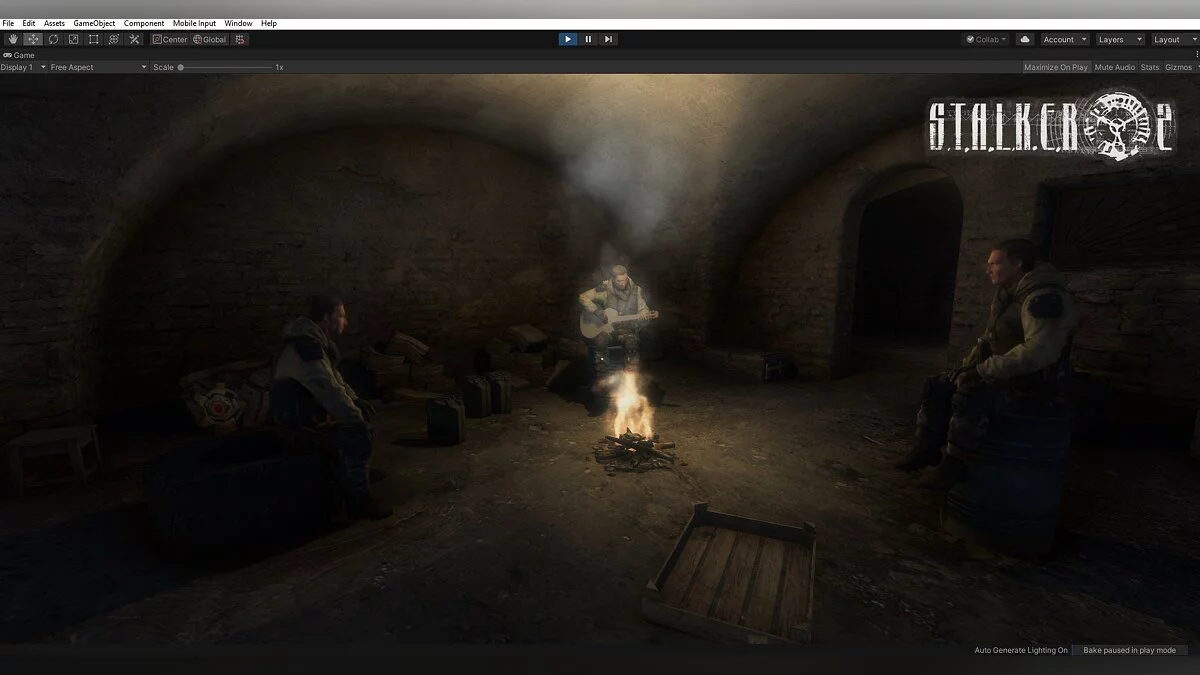Open the Edit menu
The image size is (1200, 675).
pos(29,23)
